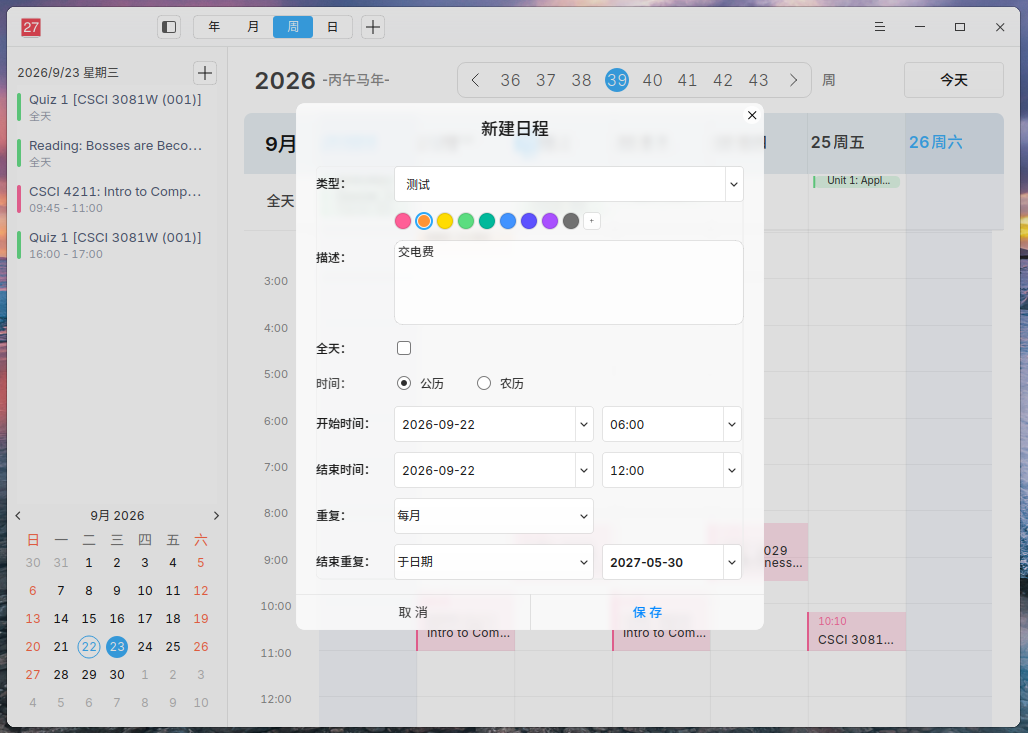
Task: Pick the light blue color swatch
Action: pos(508,221)
